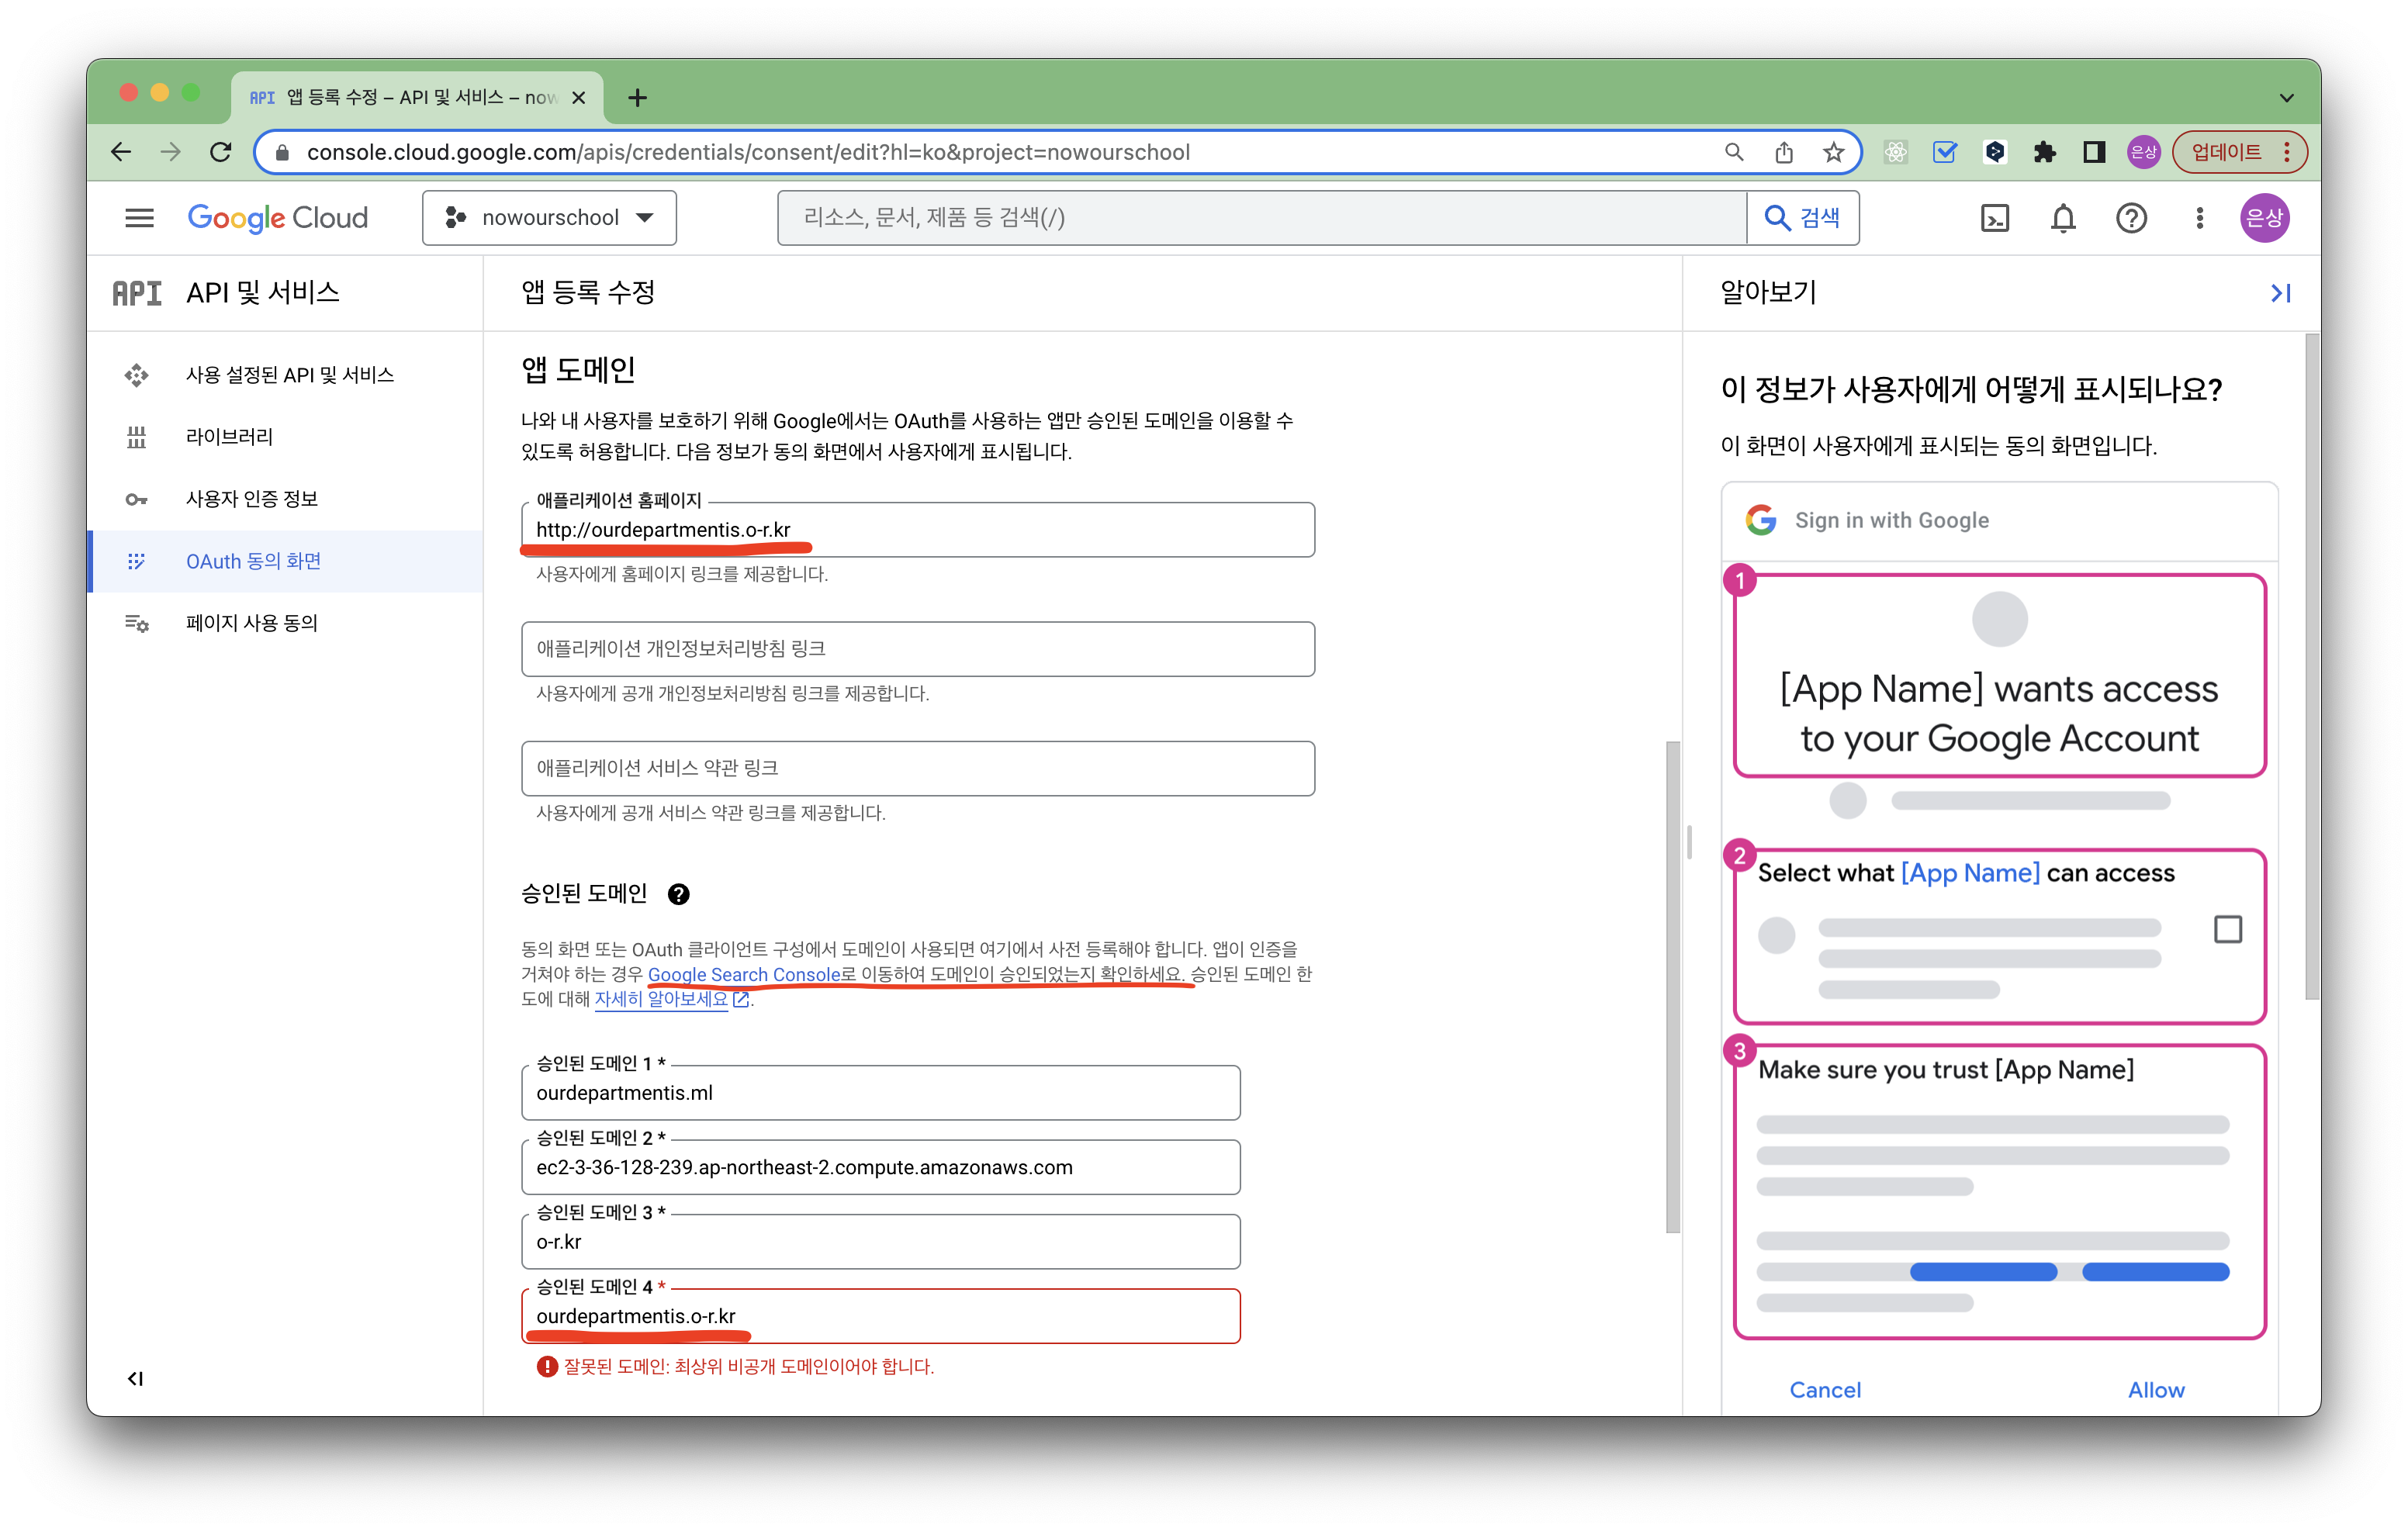Open the notifications bell
This screenshot has width=2408, height=1531.
pyautogui.click(x=2063, y=218)
